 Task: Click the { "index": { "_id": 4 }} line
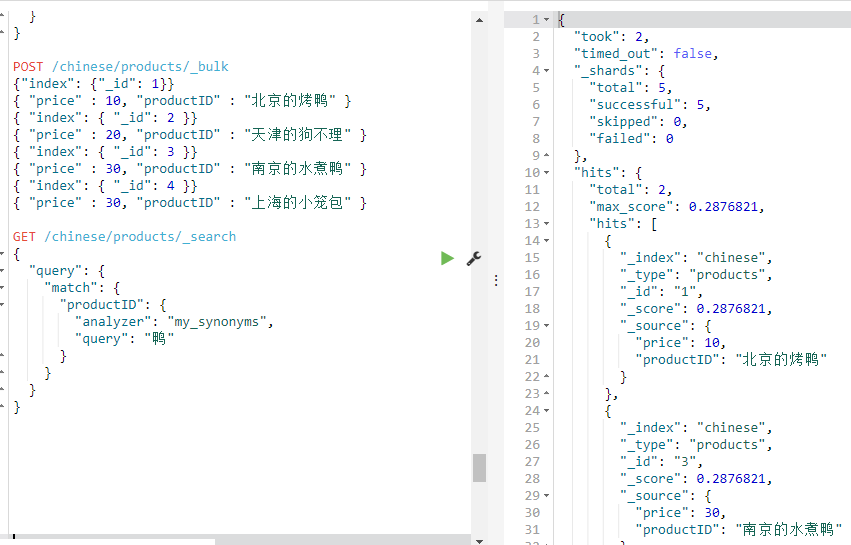point(105,186)
